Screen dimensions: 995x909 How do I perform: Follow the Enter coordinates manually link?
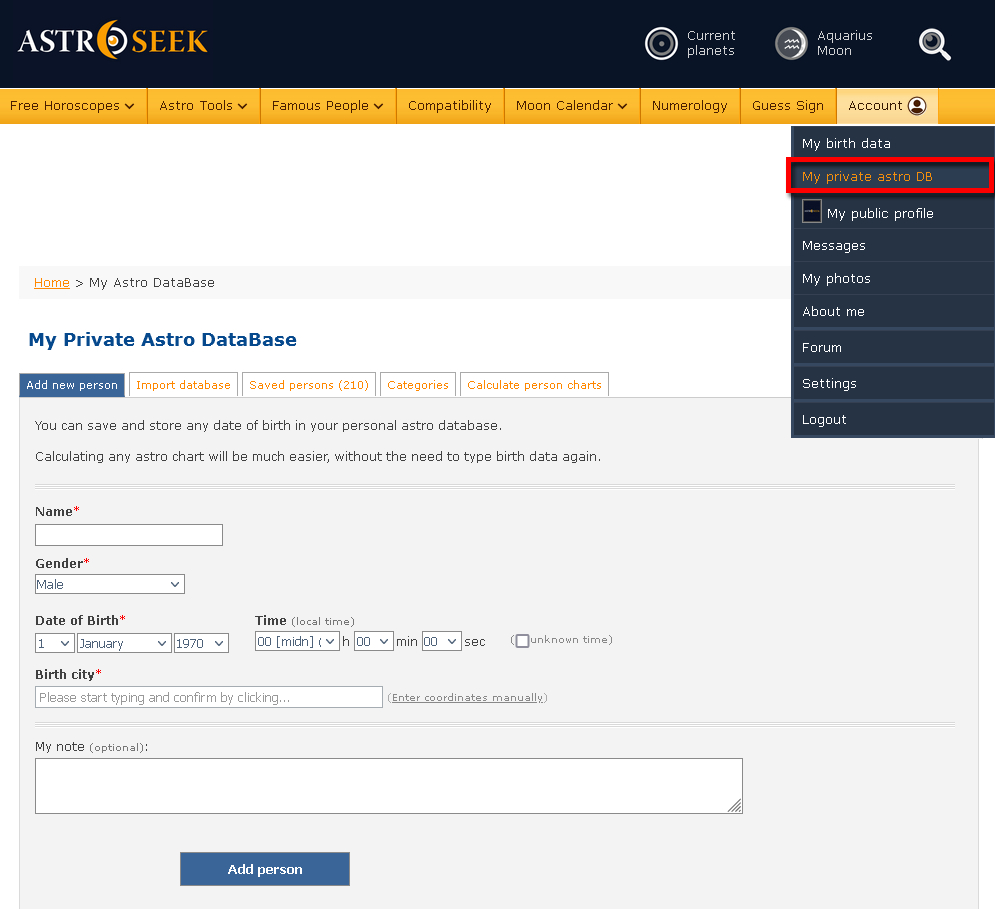[468, 698]
